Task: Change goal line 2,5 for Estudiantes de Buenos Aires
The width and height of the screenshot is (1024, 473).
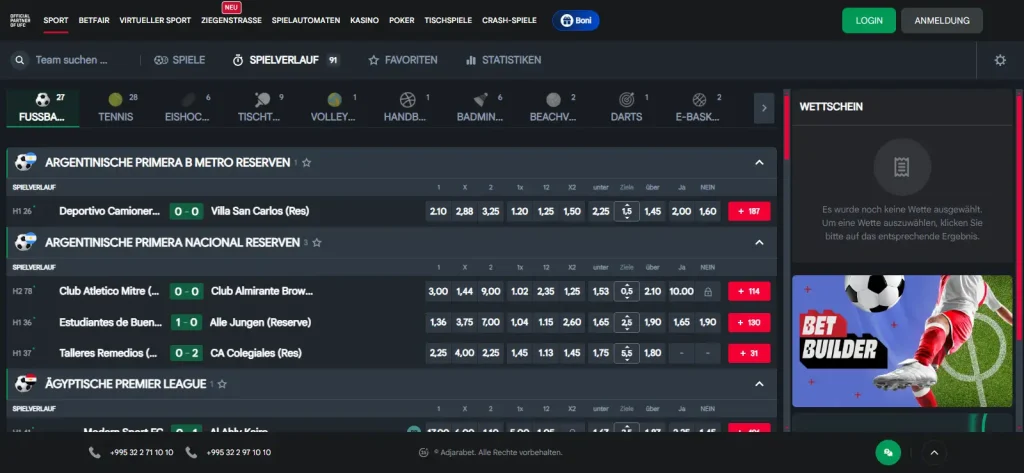Action: [627, 322]
